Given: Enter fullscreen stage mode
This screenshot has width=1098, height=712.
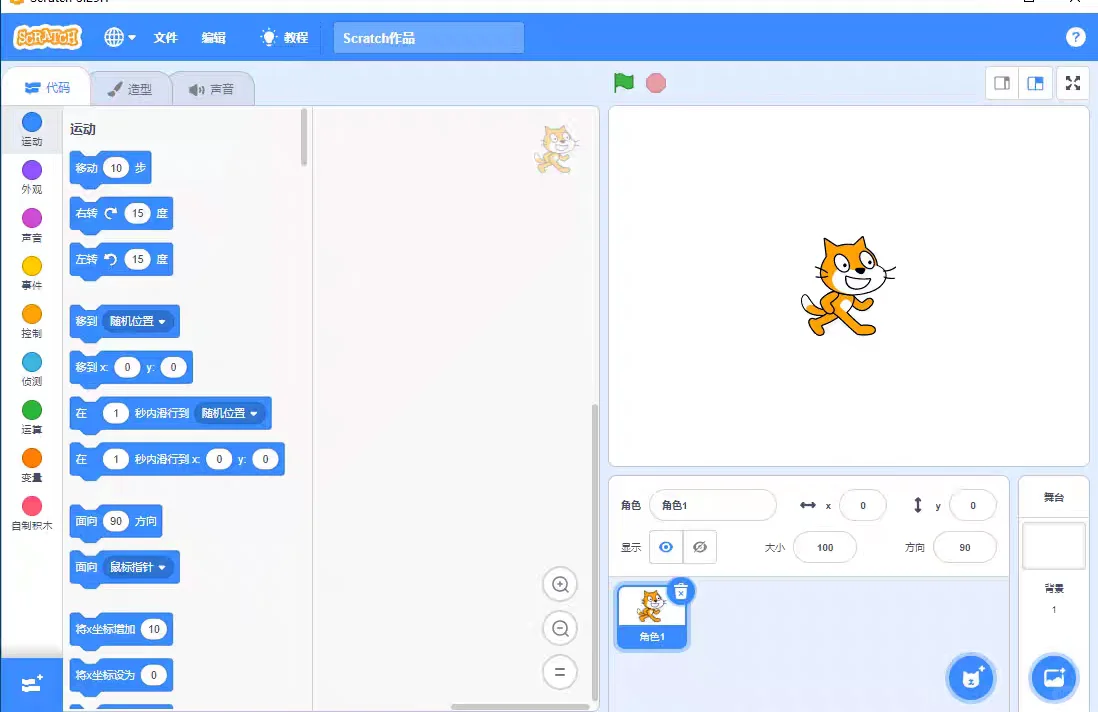Looking at the screenshot, I should point(1072,83).
